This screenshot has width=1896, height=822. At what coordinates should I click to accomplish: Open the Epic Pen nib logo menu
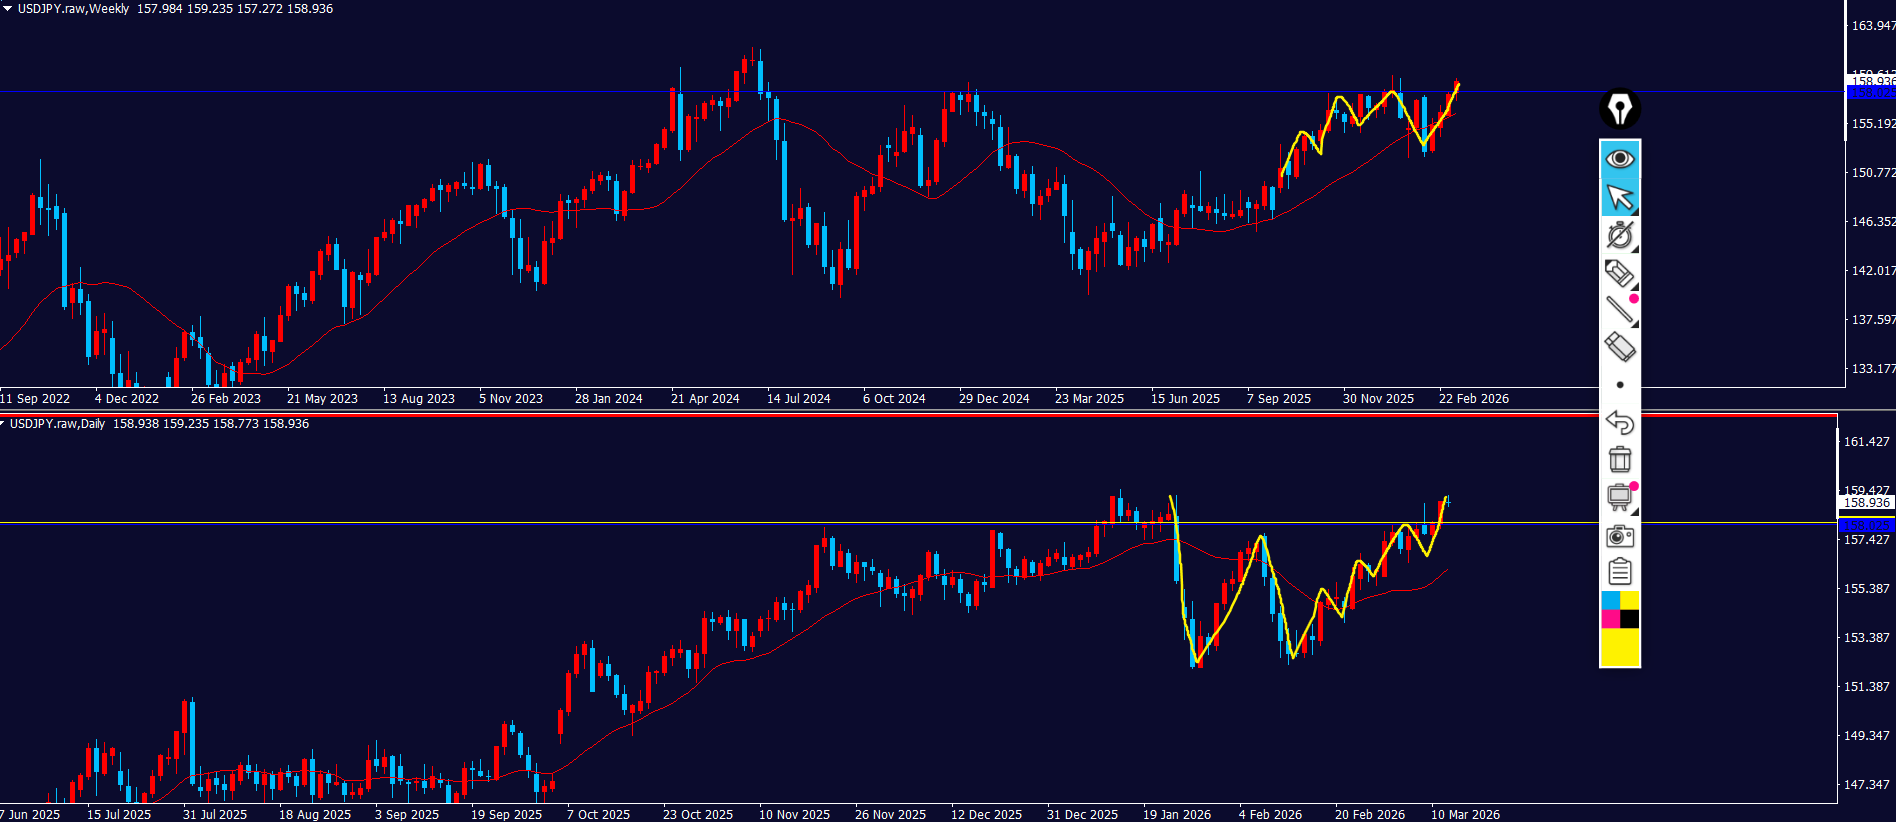1619,109
